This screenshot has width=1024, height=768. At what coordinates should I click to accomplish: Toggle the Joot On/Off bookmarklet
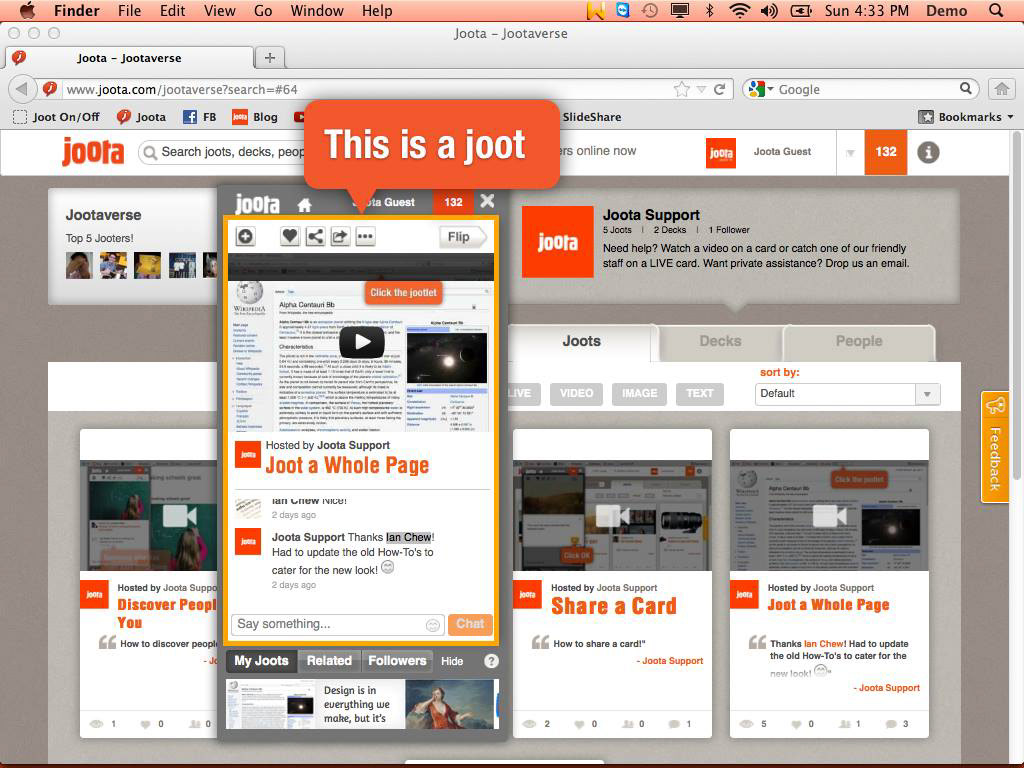pos(57,117)
